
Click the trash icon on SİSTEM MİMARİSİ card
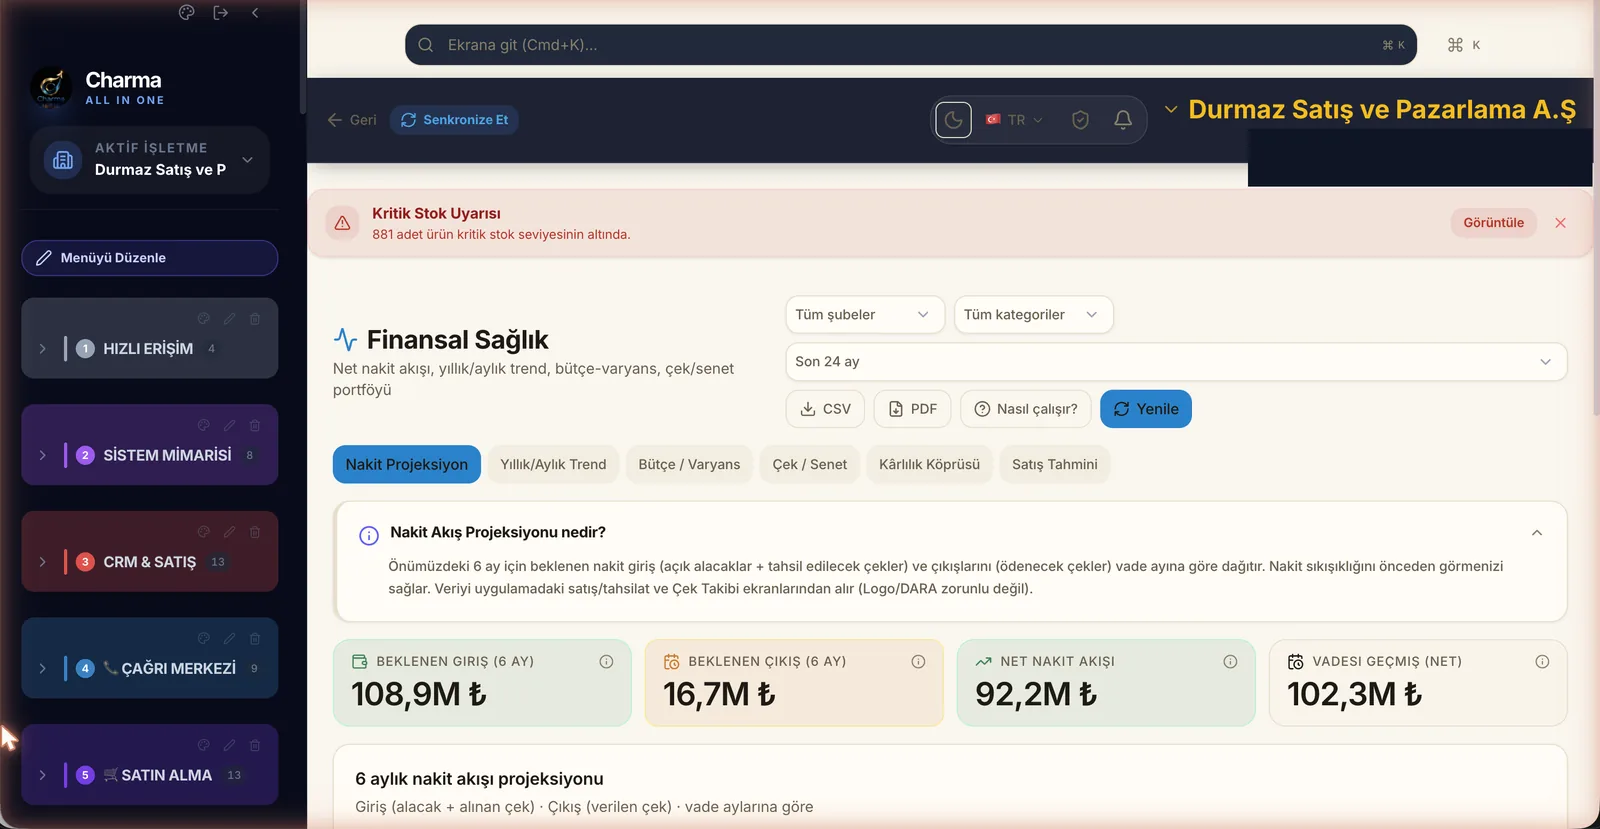coord(255,425)
